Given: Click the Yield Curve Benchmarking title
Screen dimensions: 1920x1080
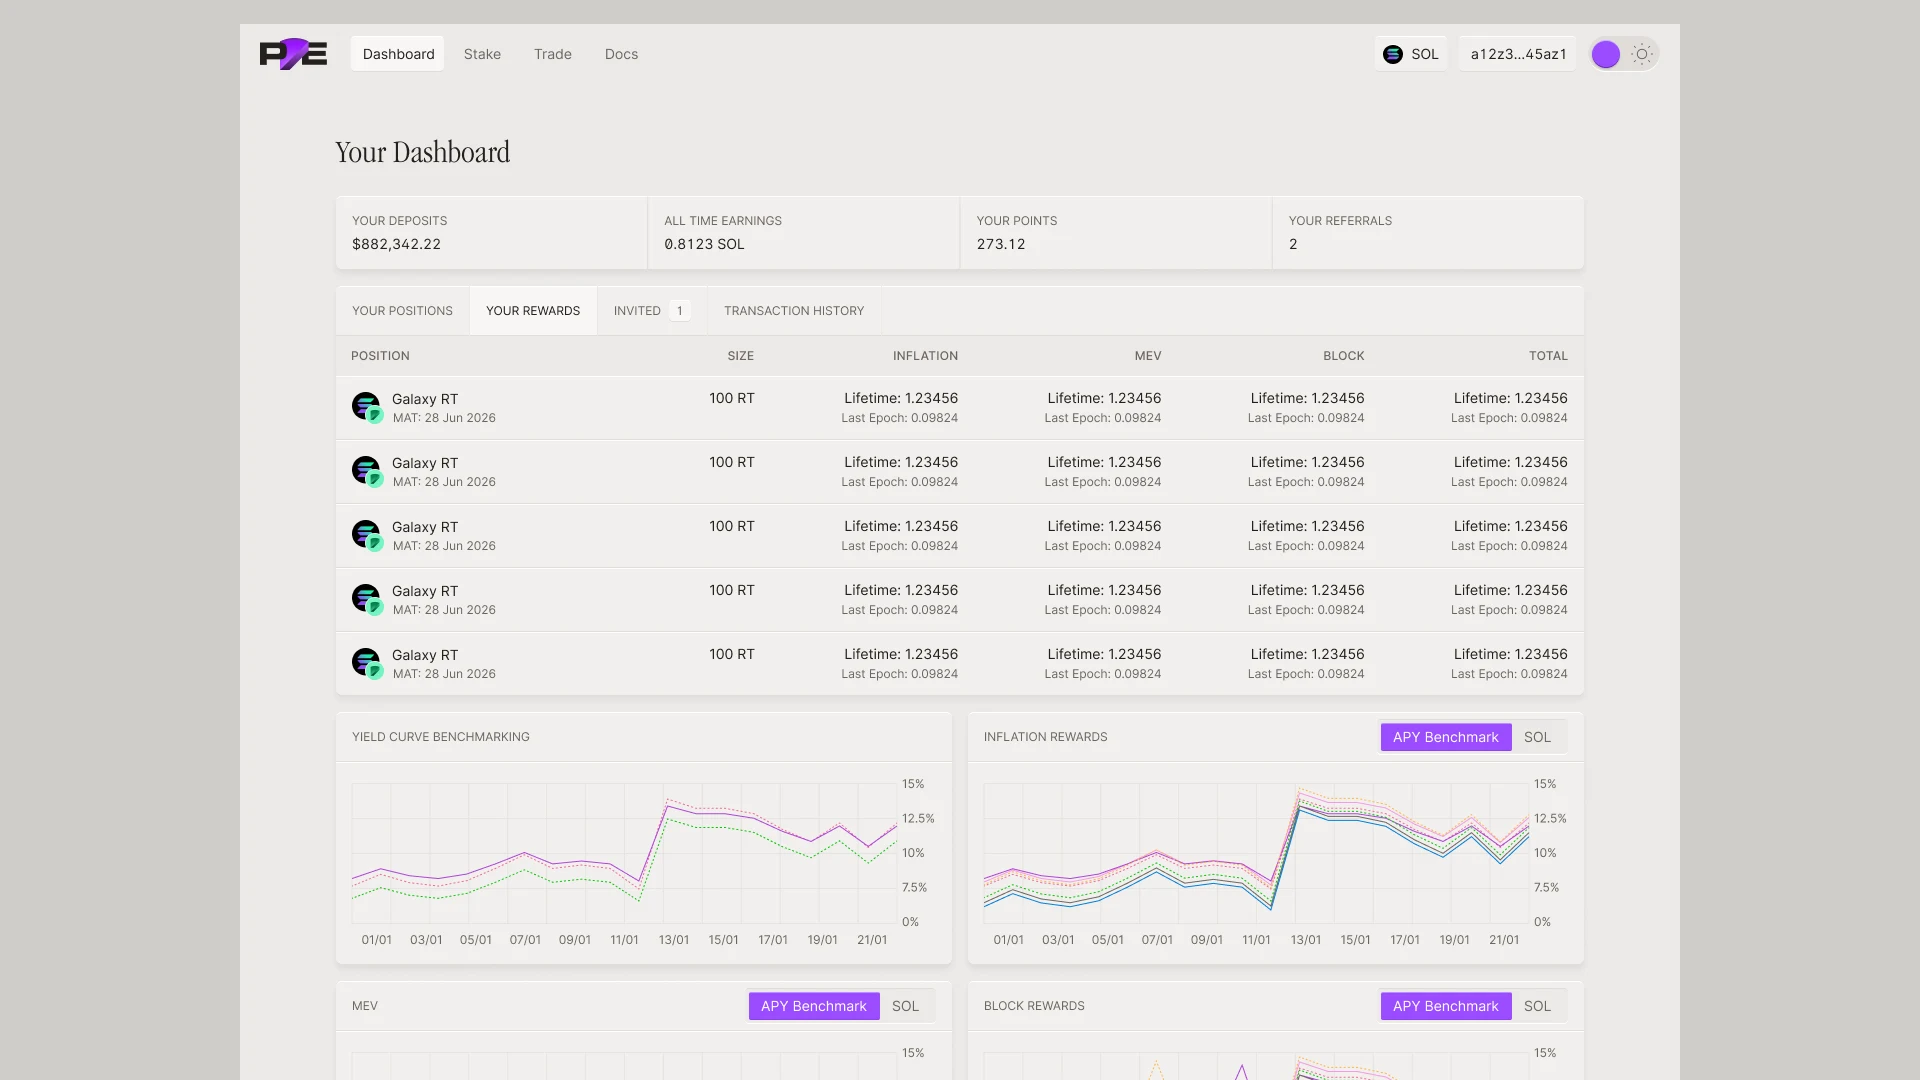Looking at the screenshot, I should tap(441, 737).
